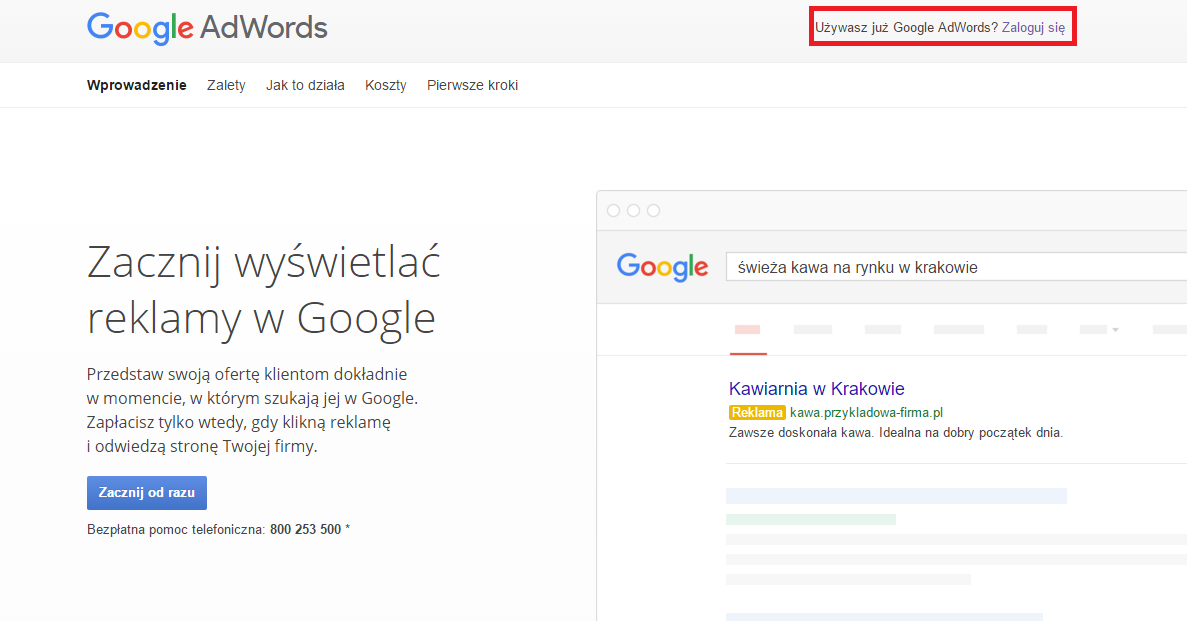Image resolution: width=1187 pixels, height=621 pixels.
Task: Select the red-highlighted tab in mock search results
Action: click(747, 330)
